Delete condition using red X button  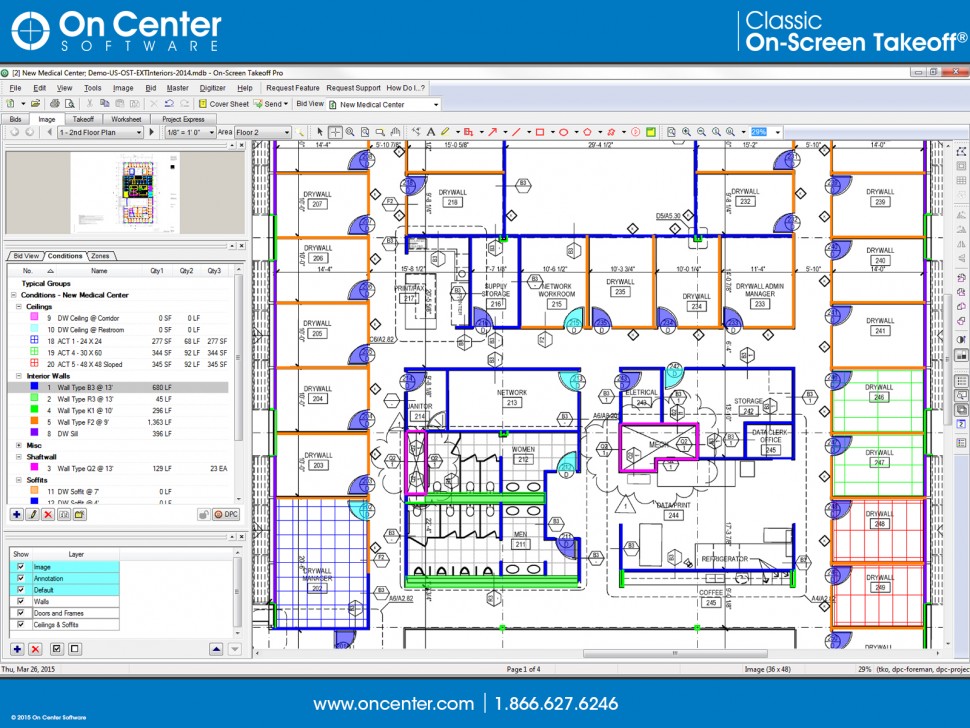coord(48,515)
